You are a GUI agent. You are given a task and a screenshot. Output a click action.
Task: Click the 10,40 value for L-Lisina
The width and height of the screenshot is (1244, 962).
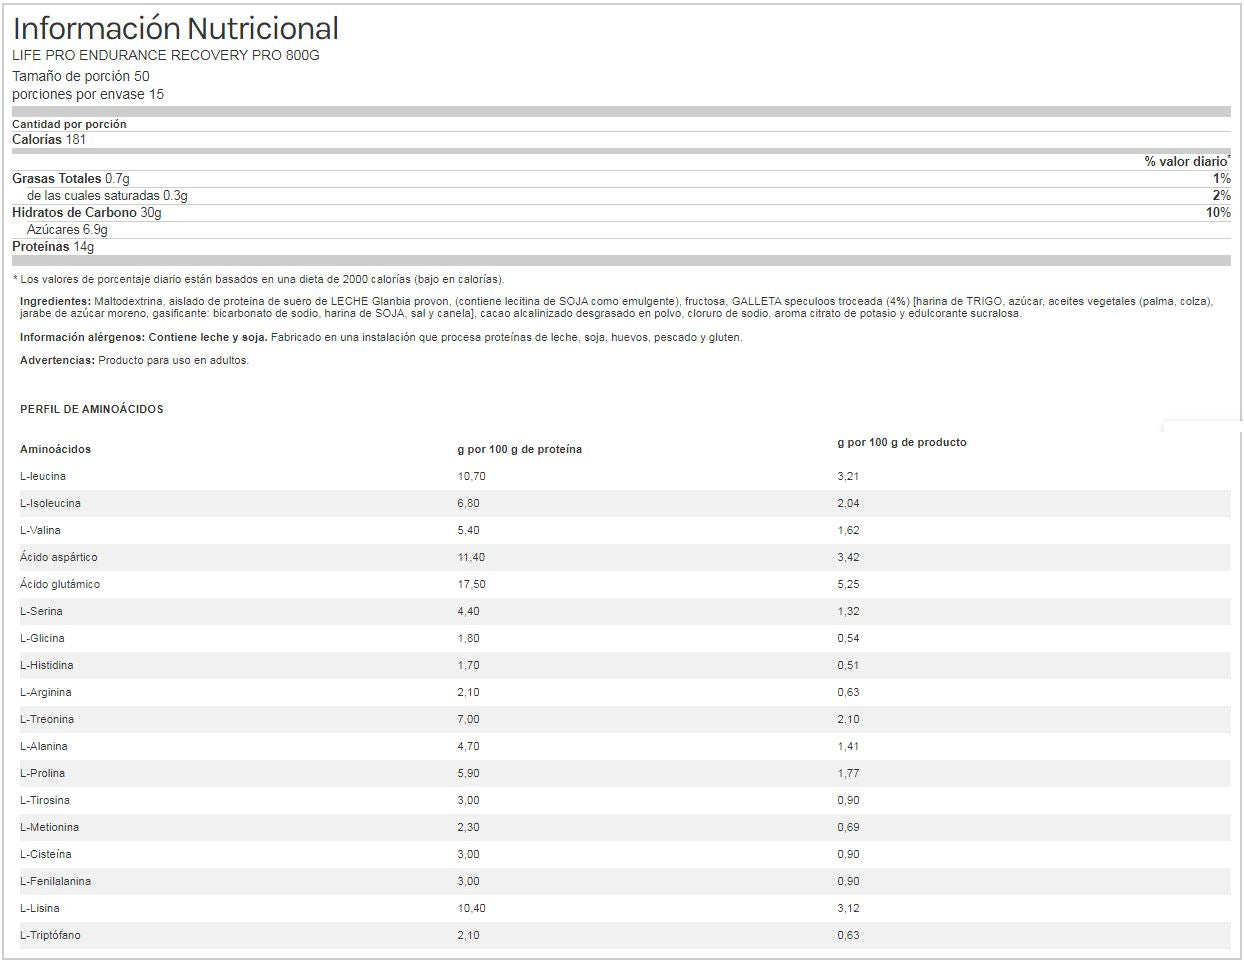pos(472,908)
